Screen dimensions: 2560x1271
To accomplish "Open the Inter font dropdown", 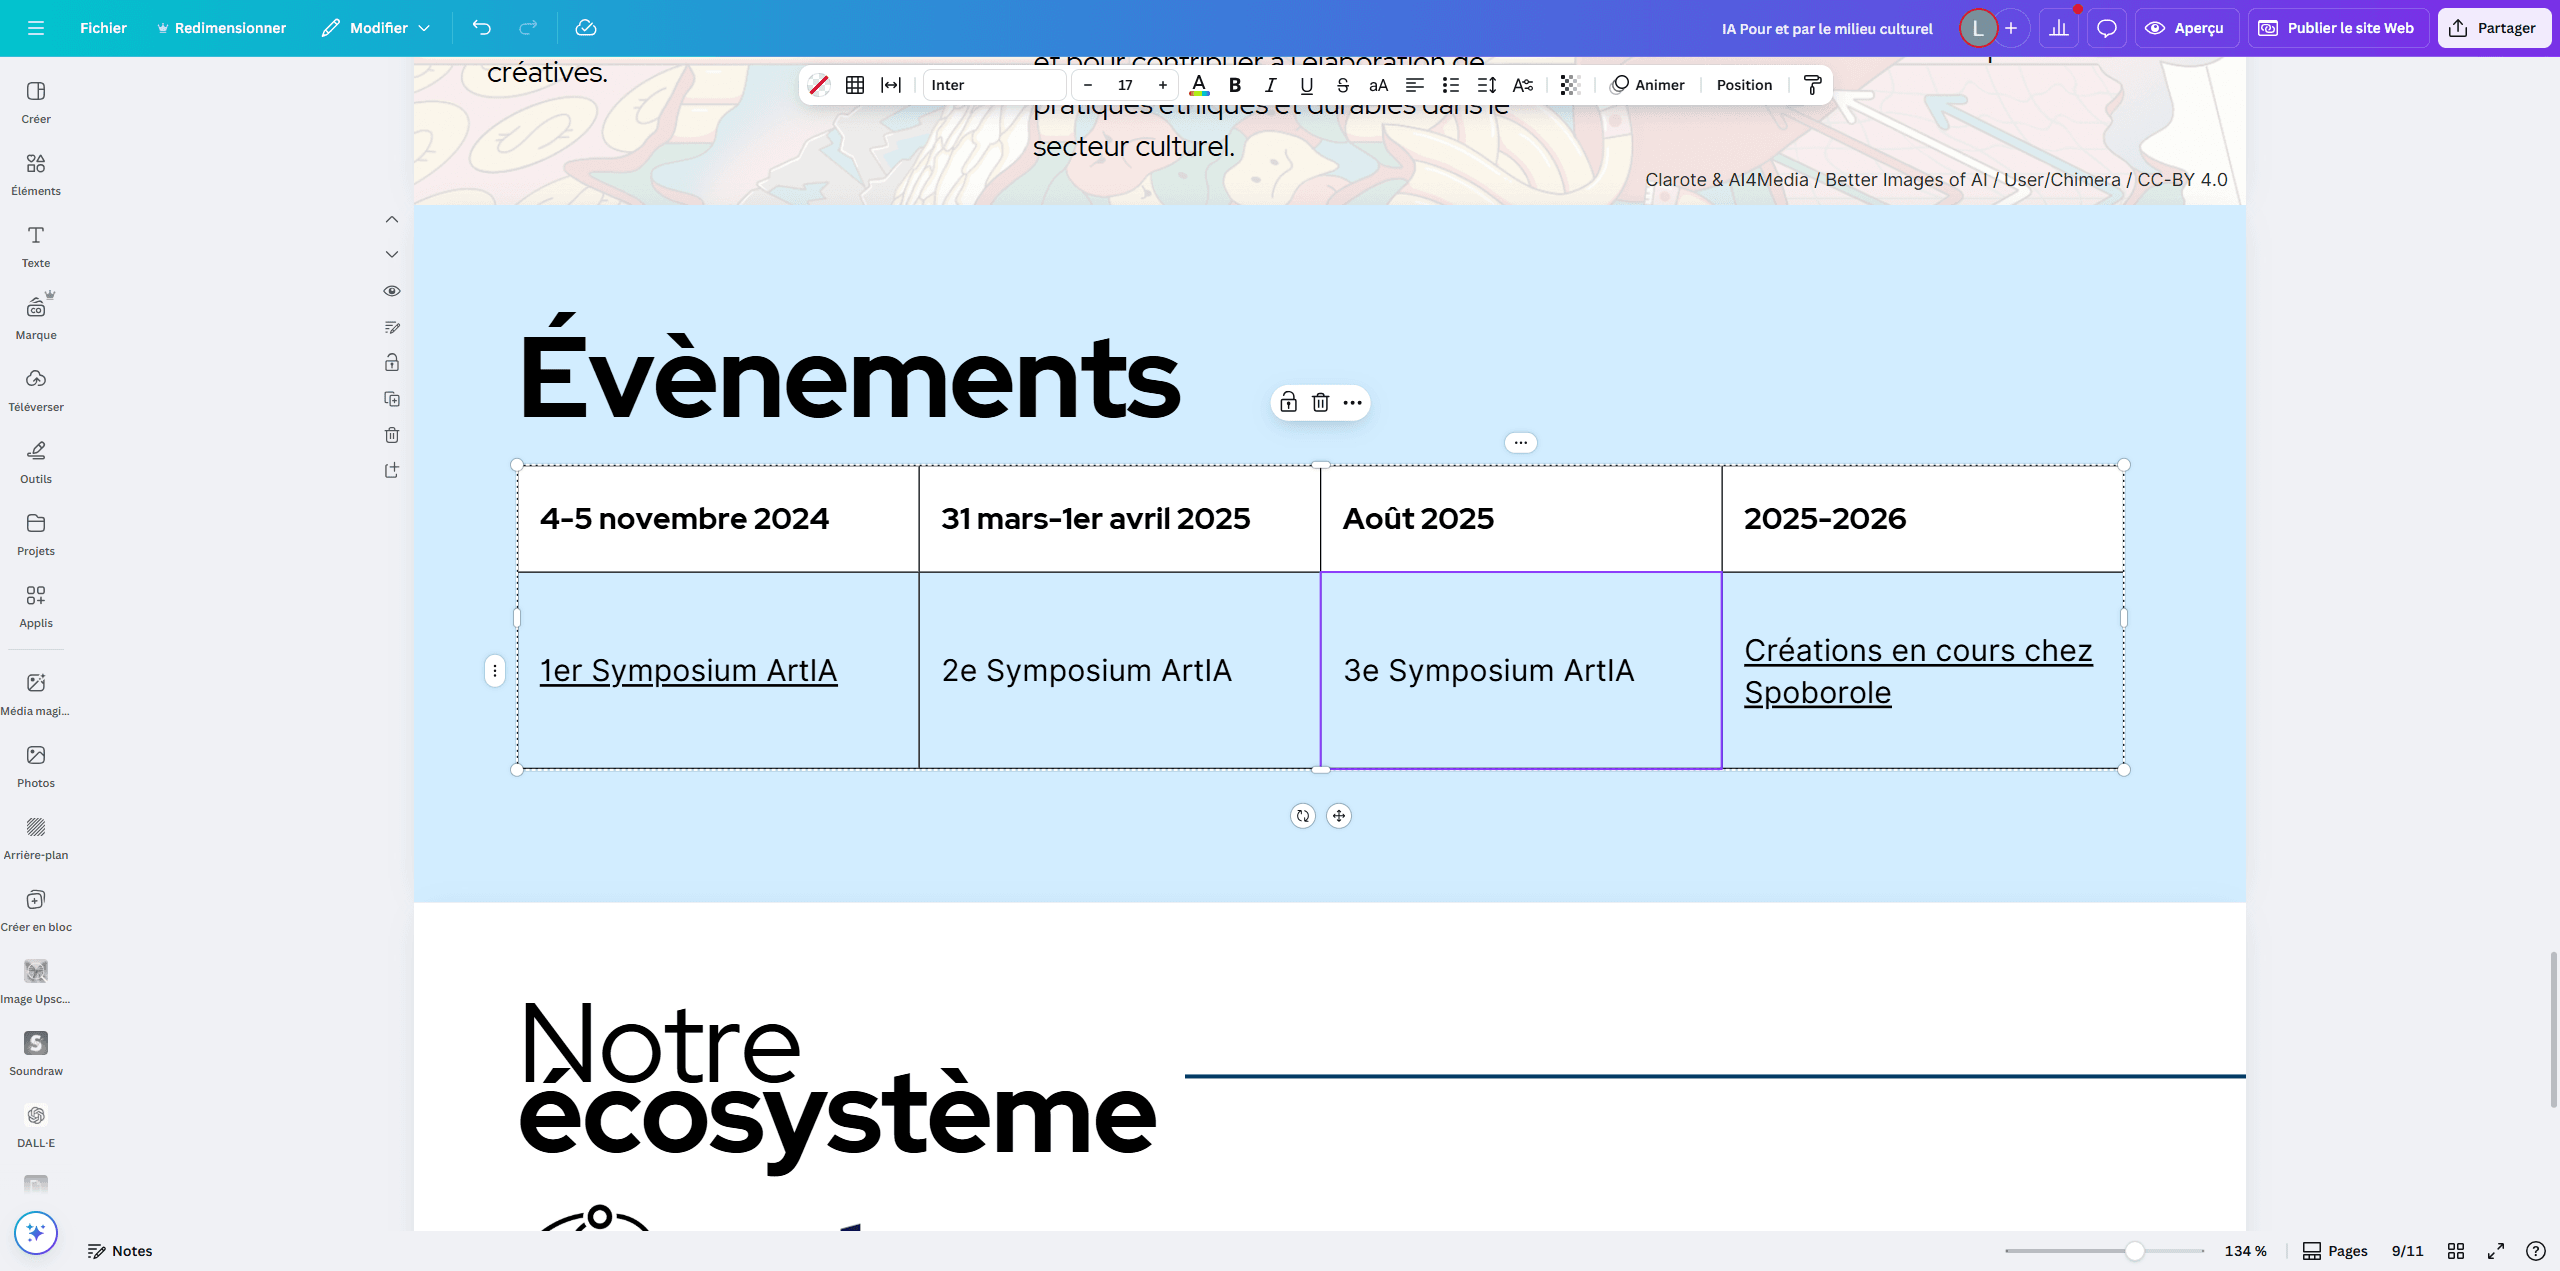I will (994, 85).
